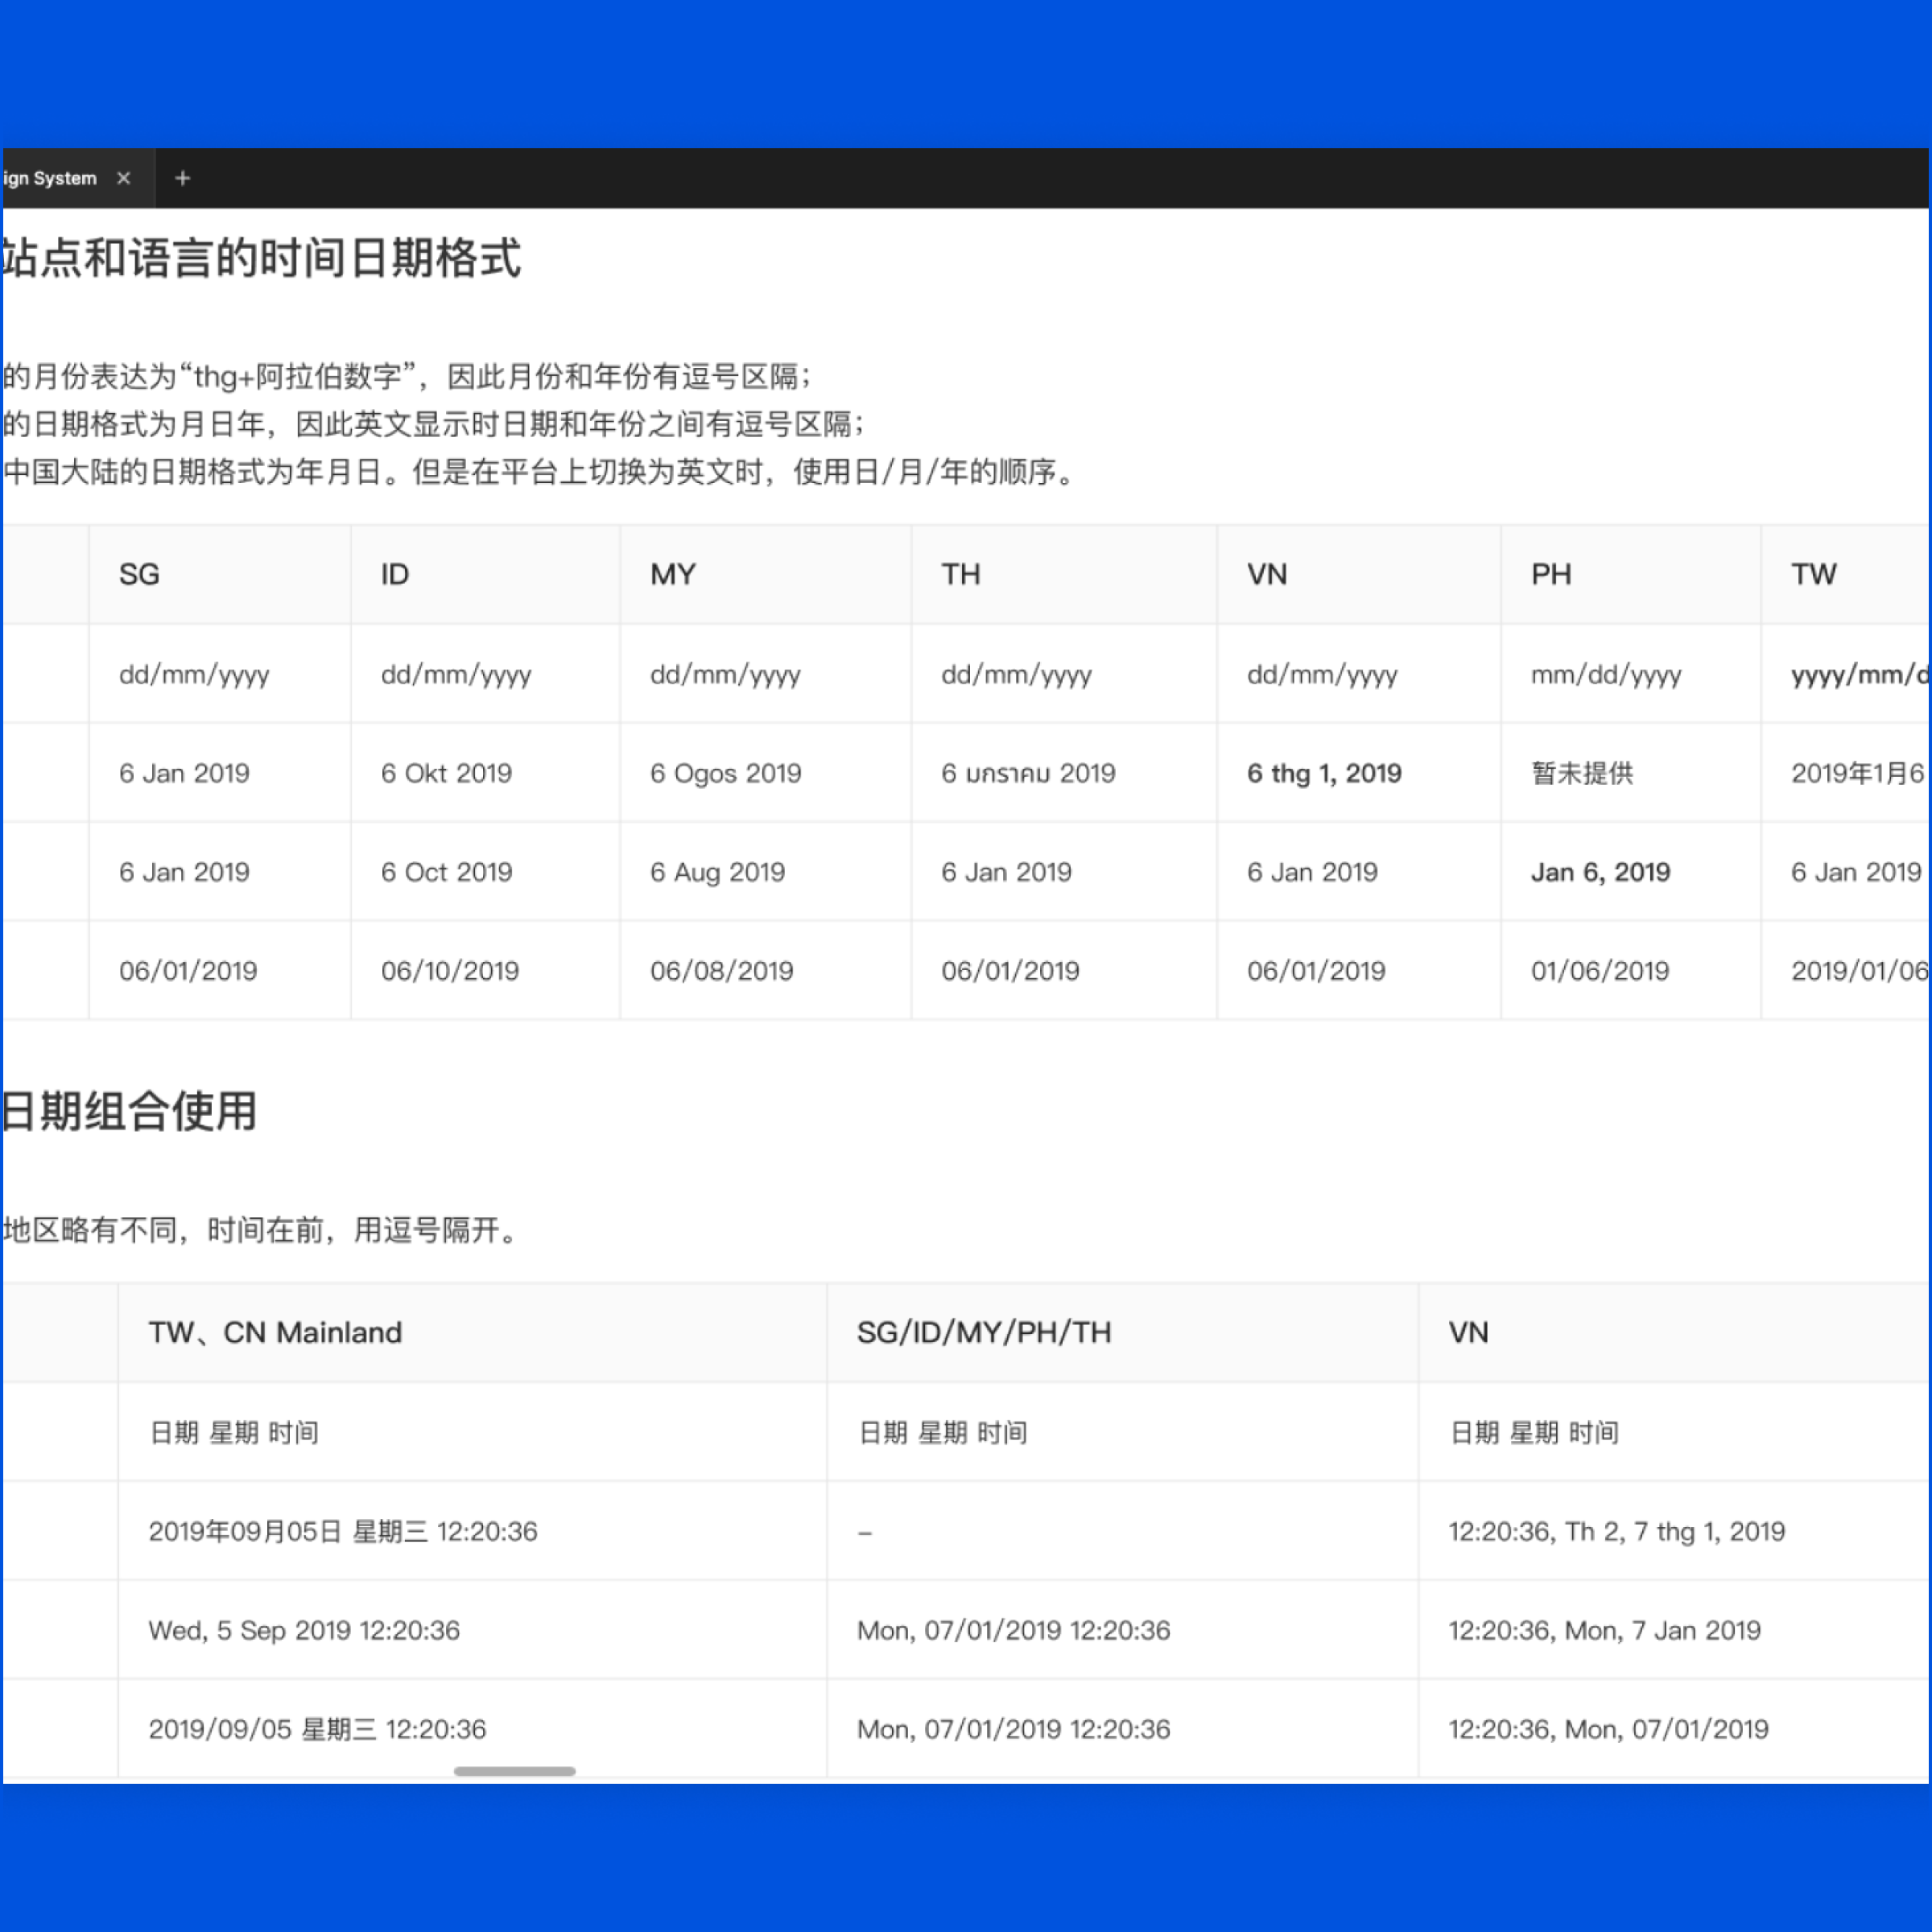Select '12:20:36, Th 2, 7 thg 1, 2019' cell
Image resolution: width=1932 pixels, height=1932 pixels.
1673,1531
